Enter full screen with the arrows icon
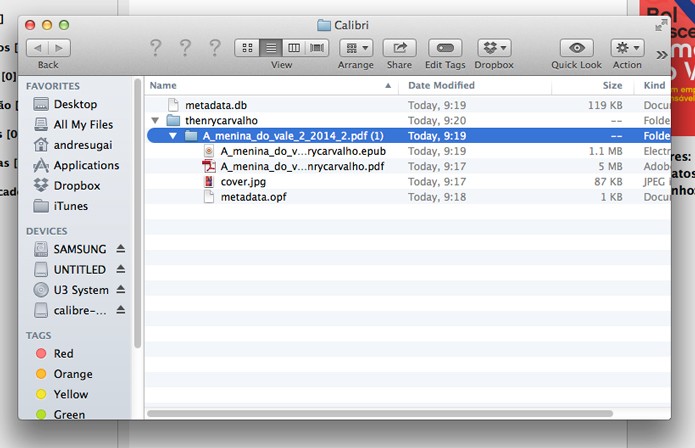695x448 pixels. (661, 25)
